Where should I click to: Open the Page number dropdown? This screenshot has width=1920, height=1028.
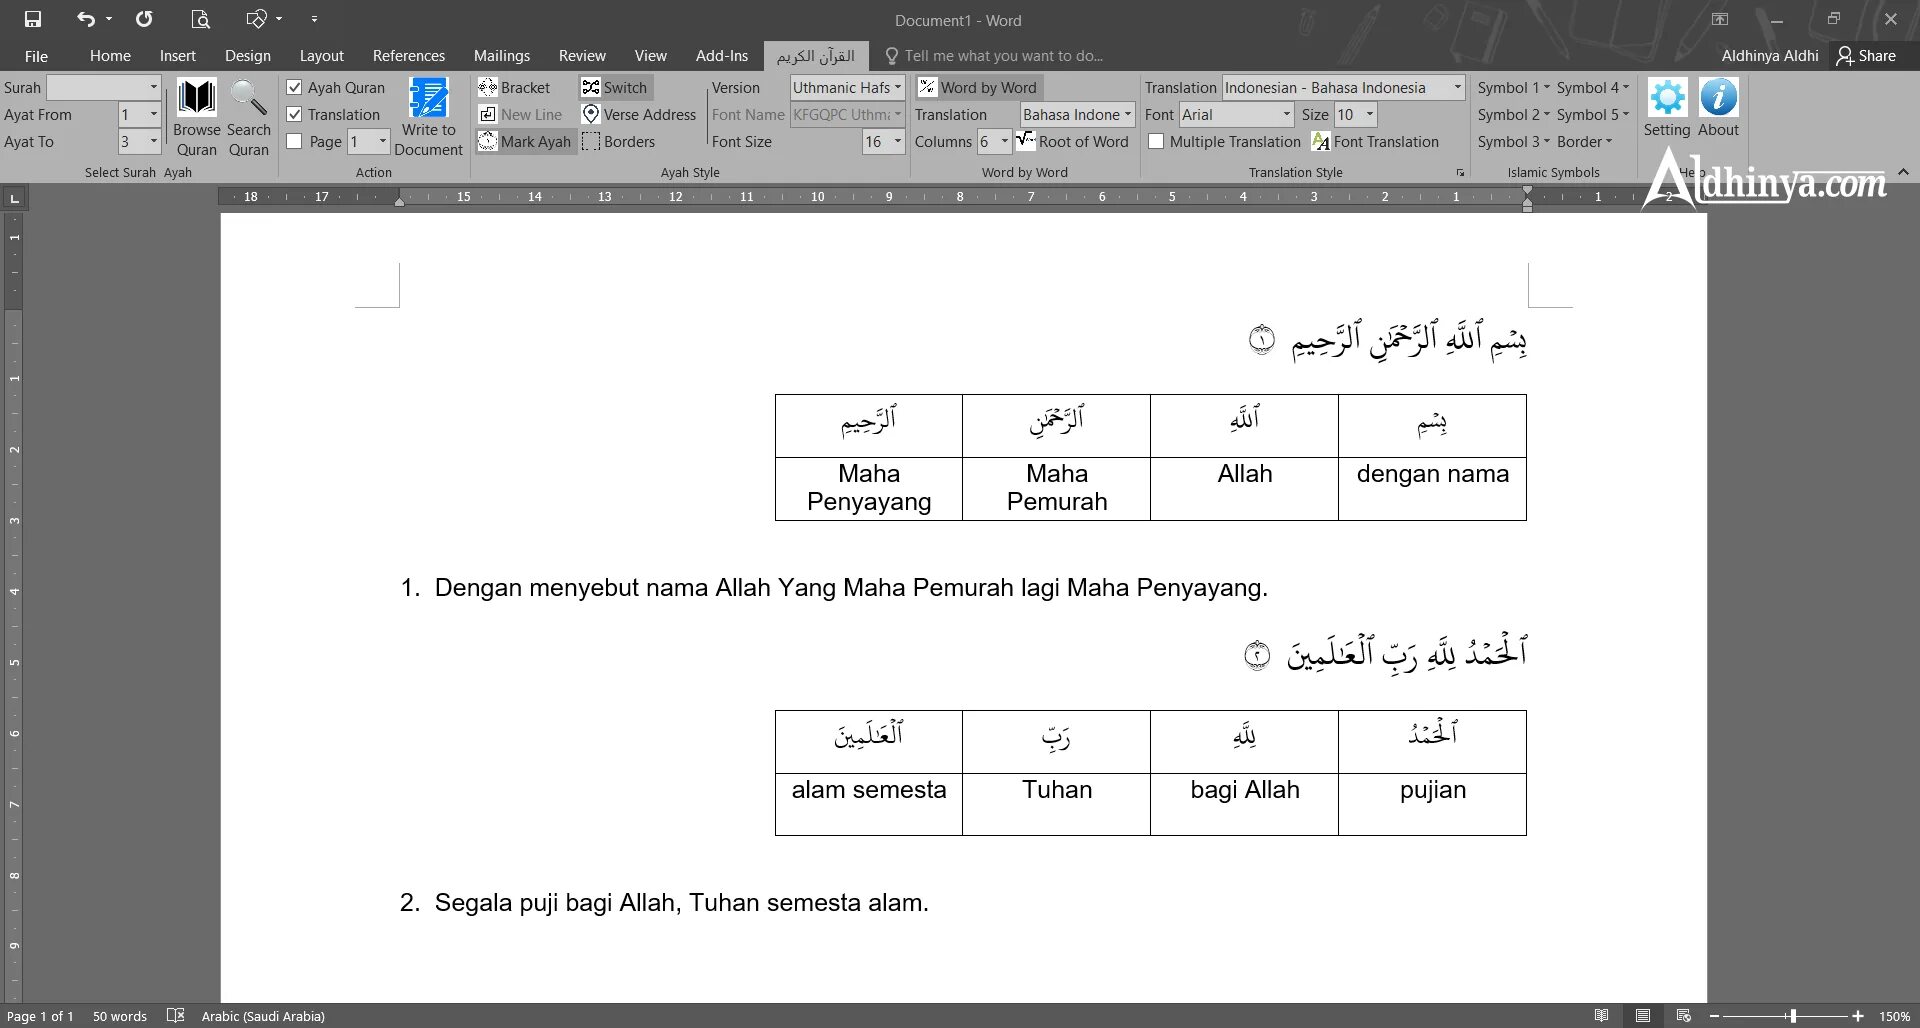[383, 142]
